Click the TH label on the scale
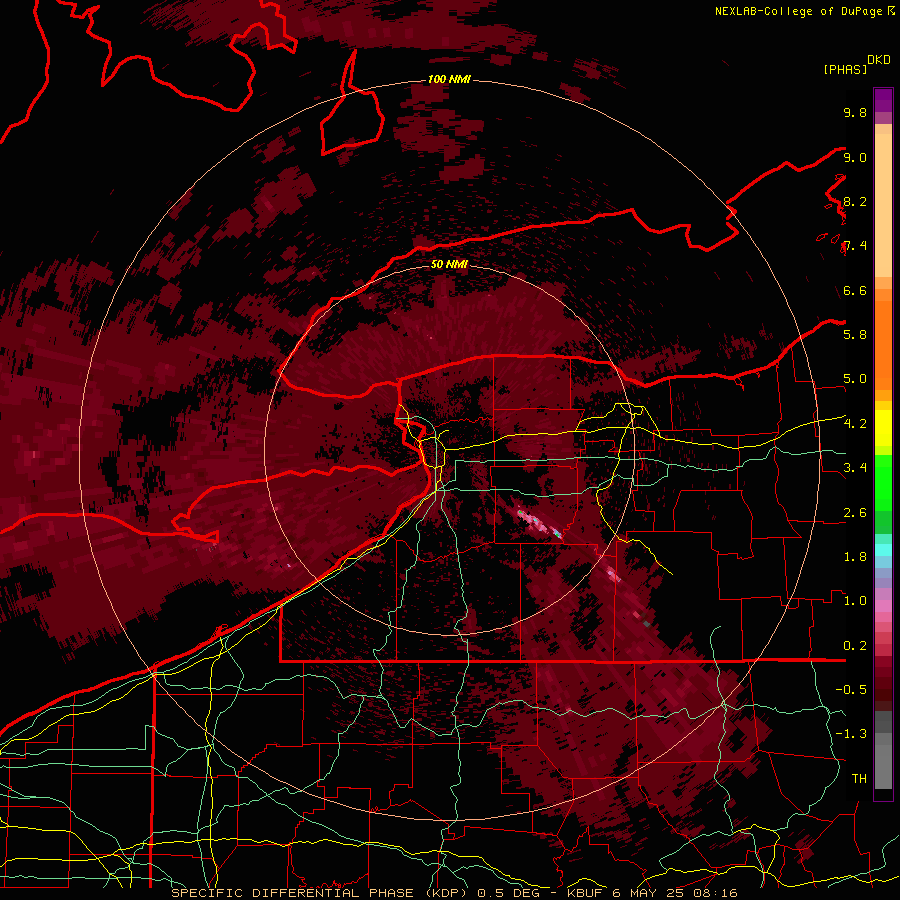The height and width of the screenshot is (900, 900). point(859,778)
